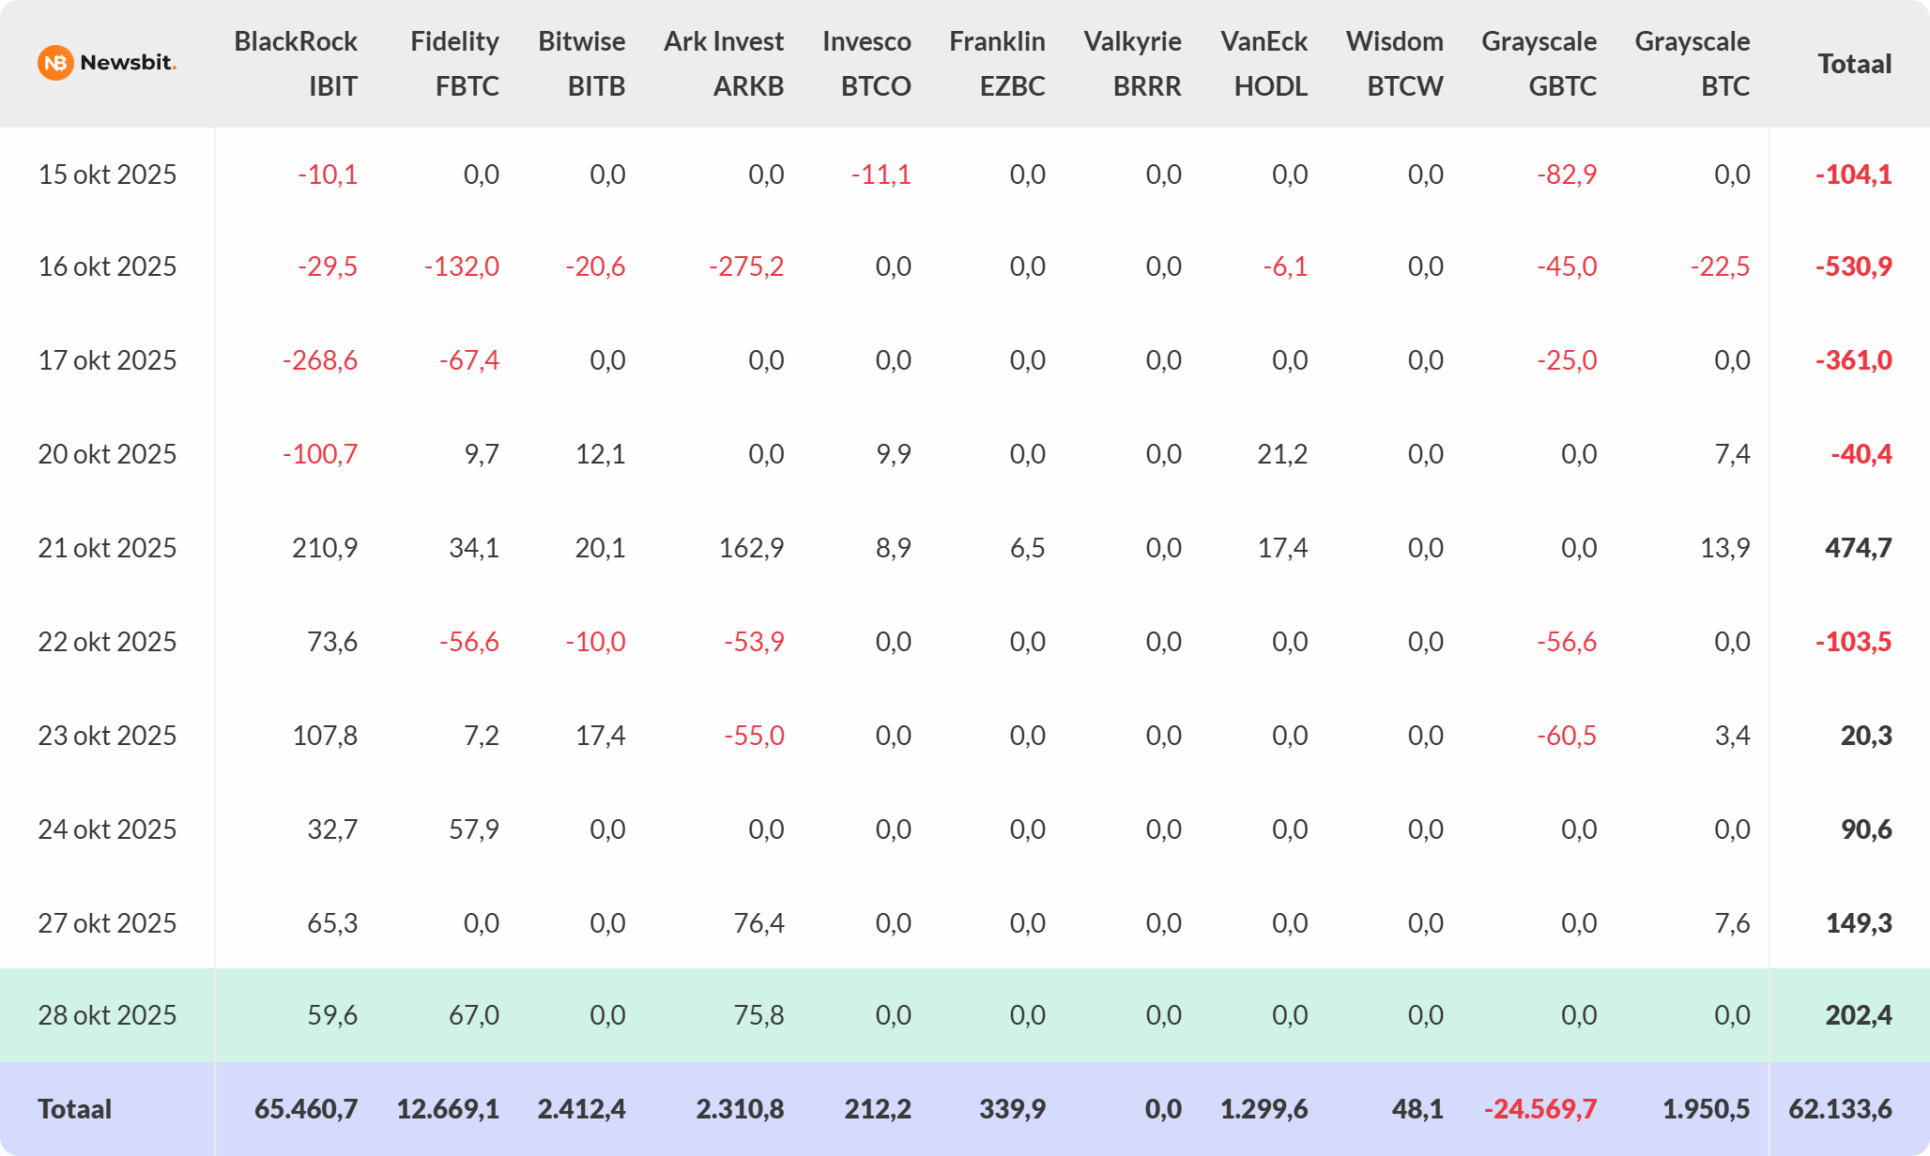Select the Fidelity FBTC column header
This screenshot has height=1156, width=1930.
455,63
